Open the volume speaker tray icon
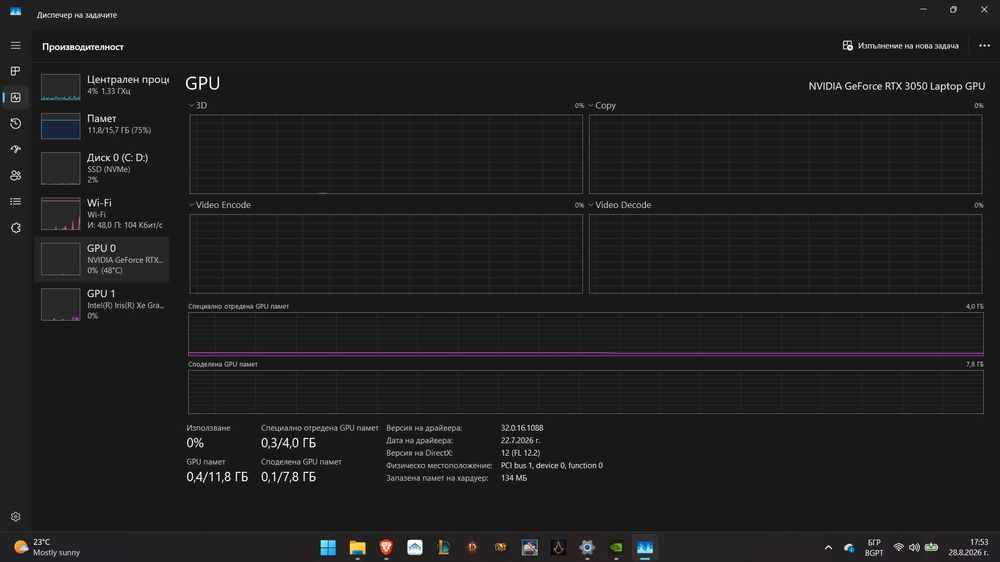This screenshot has height=562, width=1000. coord(914,547)
